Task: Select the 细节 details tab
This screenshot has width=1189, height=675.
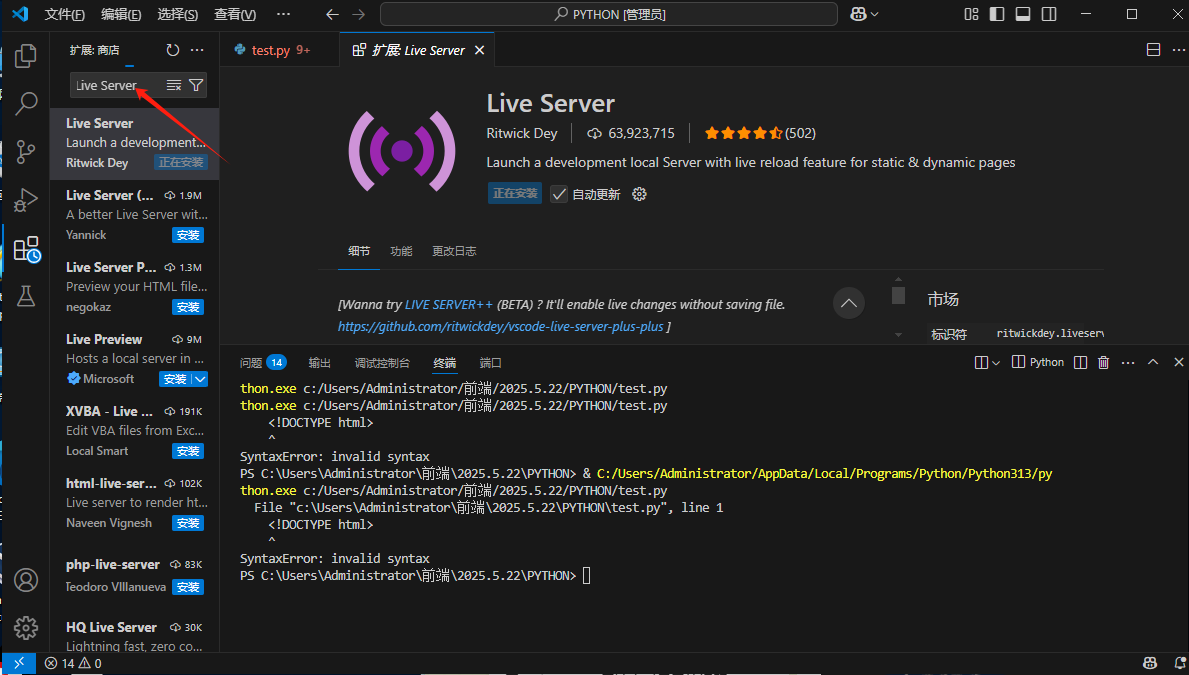Action: (x=359, y=251)
